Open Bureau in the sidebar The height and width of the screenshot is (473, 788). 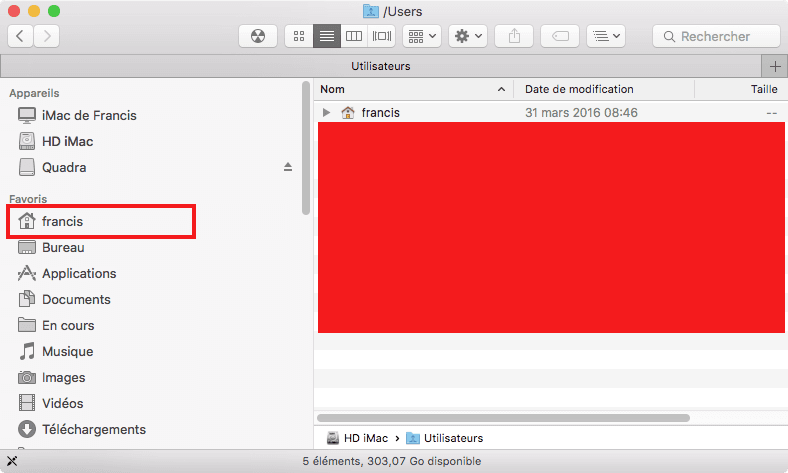(x=63, y=247)
